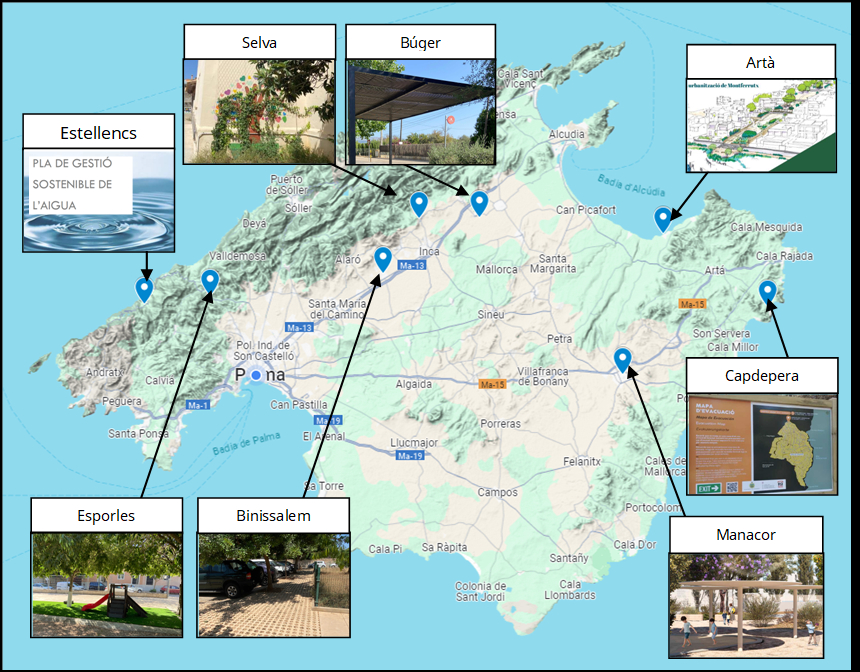Screen dimensions: 860x672
Task: Select the blue pin on Badia d'Alcúdia coast
Action: (662, 218)
